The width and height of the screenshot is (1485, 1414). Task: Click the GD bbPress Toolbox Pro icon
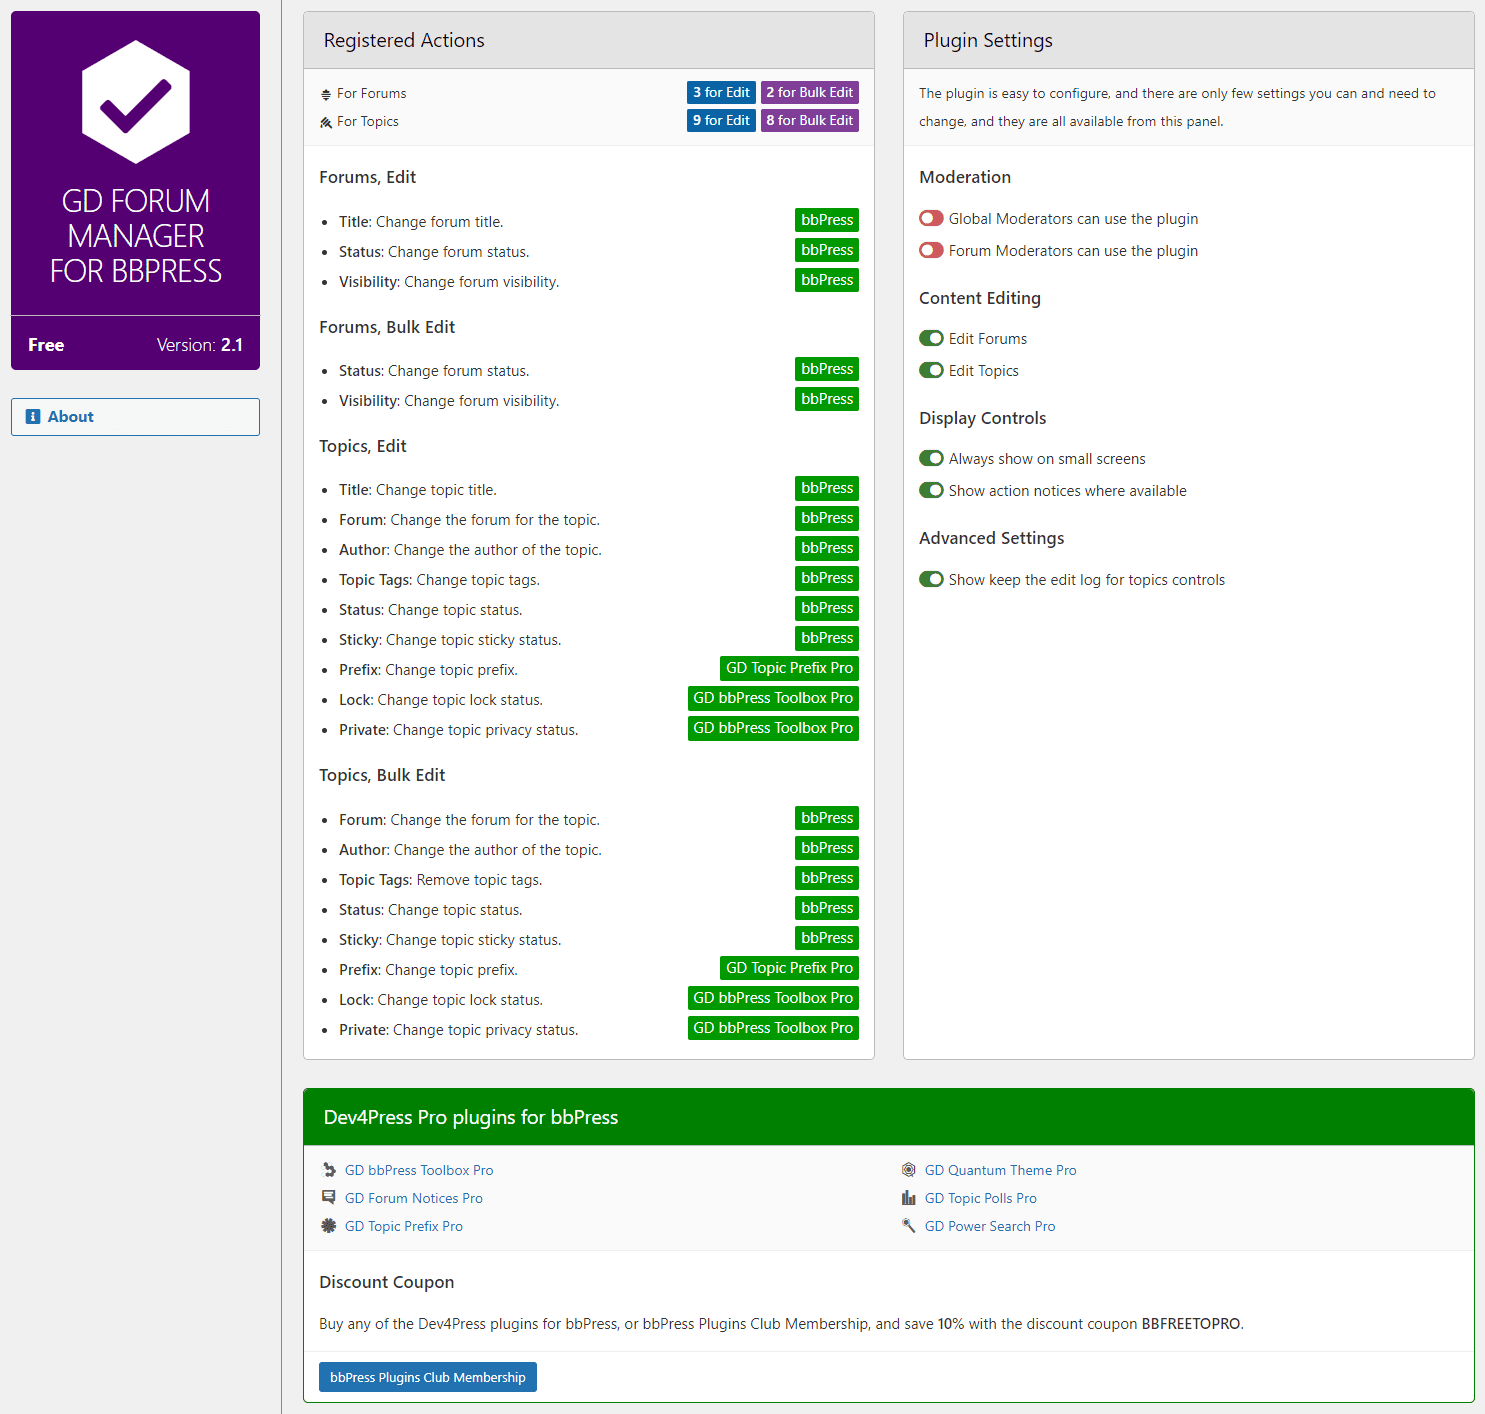[329, 1170]
